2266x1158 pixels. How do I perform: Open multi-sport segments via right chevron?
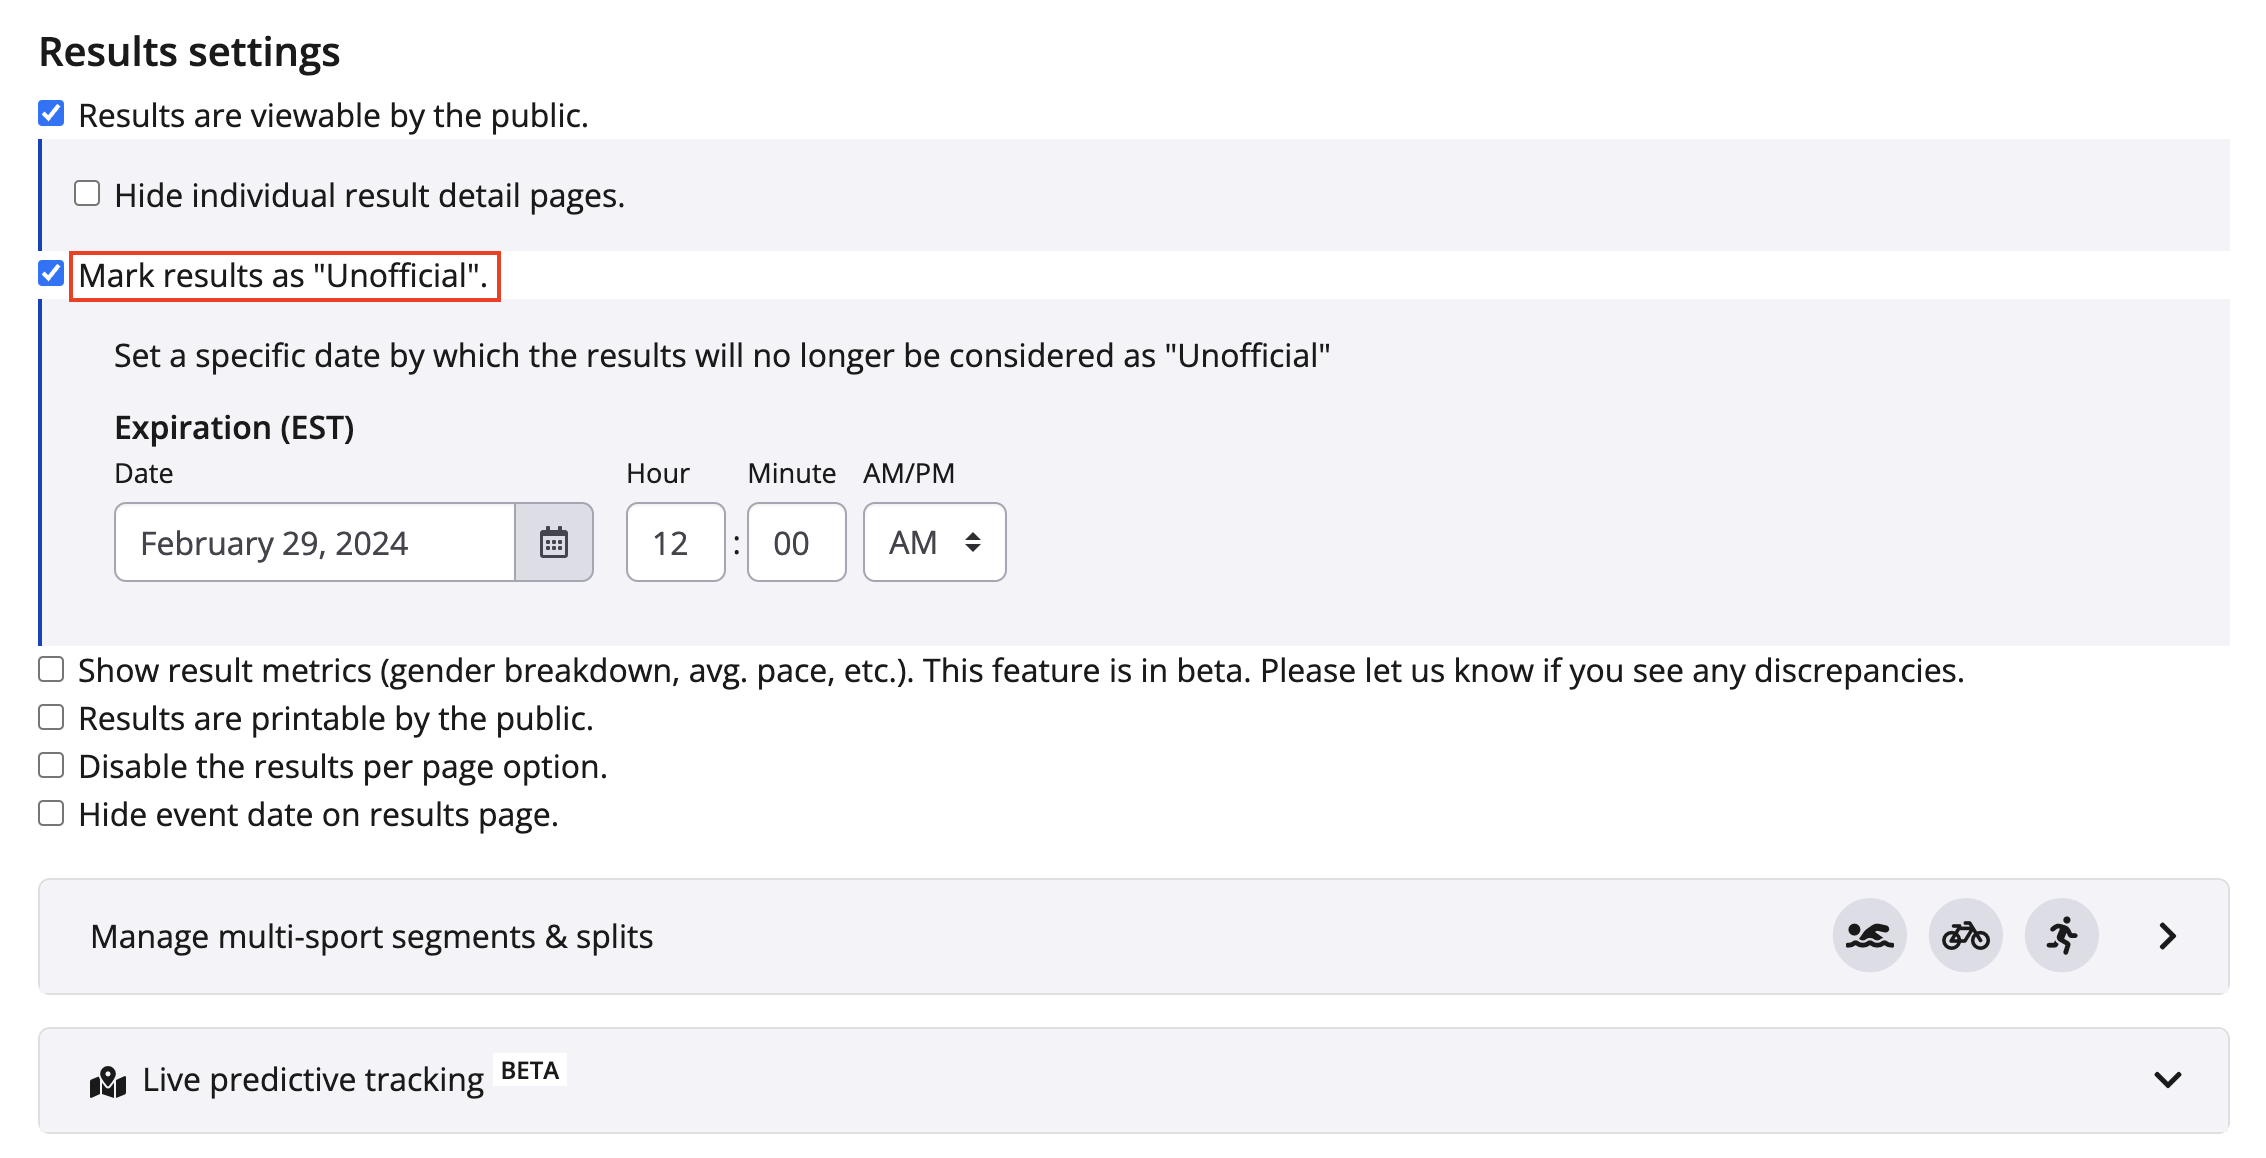2166,936
